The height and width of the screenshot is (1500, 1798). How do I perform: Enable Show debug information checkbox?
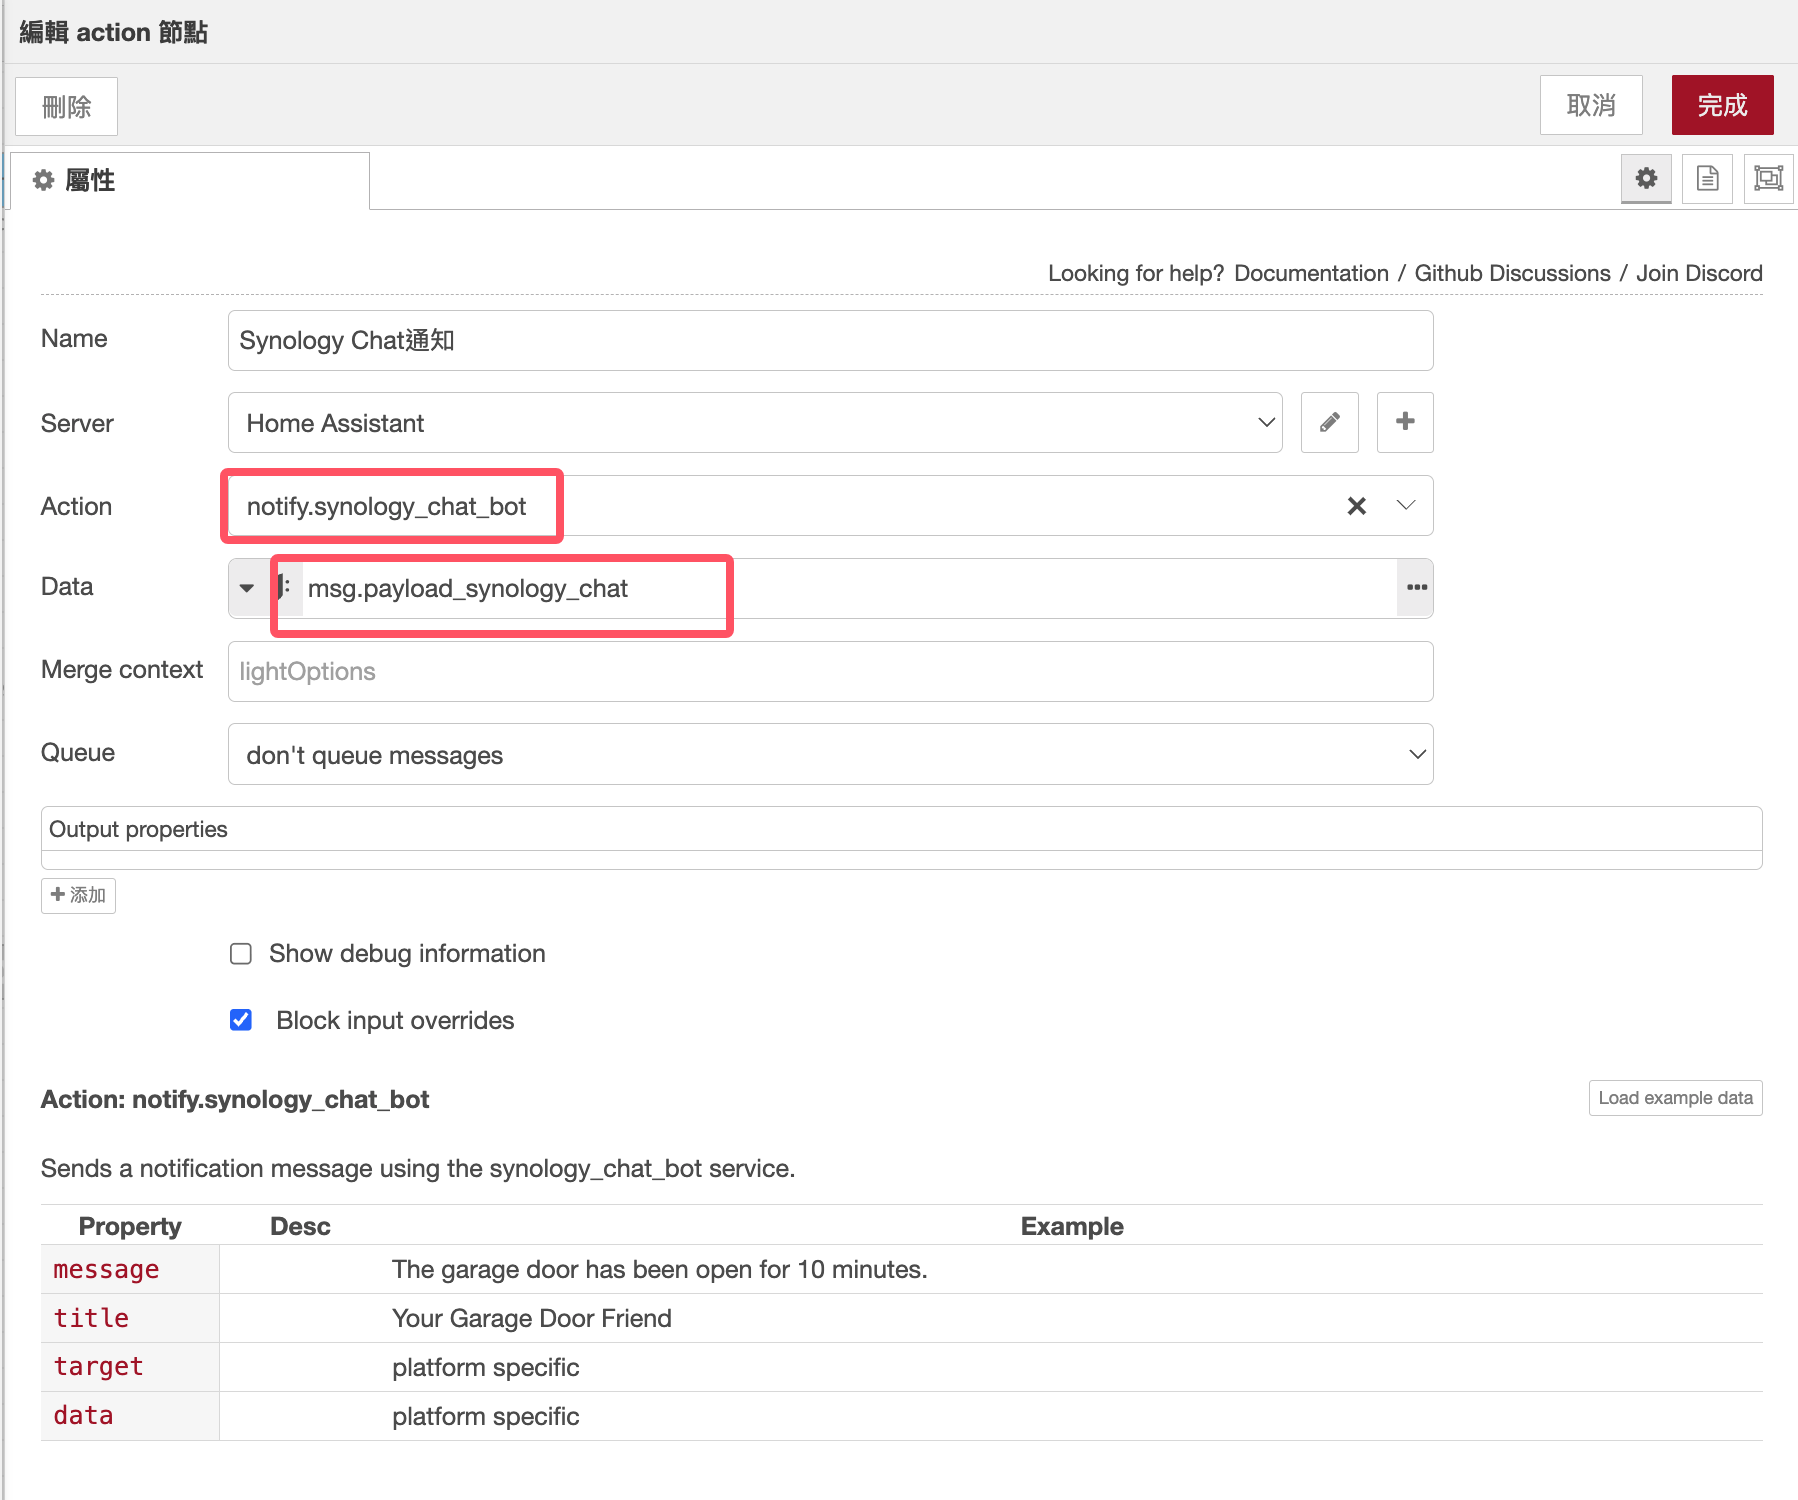[241, 954]
